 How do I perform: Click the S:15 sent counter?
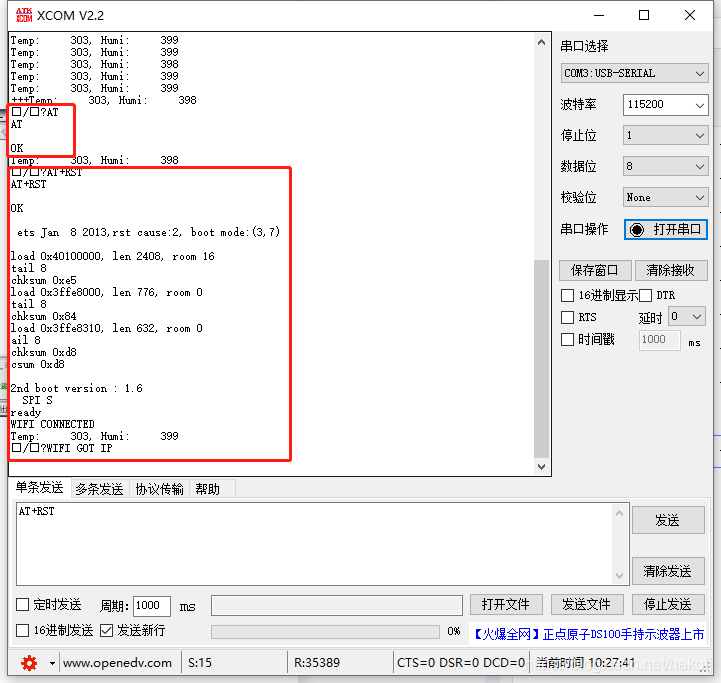point(200,663)
